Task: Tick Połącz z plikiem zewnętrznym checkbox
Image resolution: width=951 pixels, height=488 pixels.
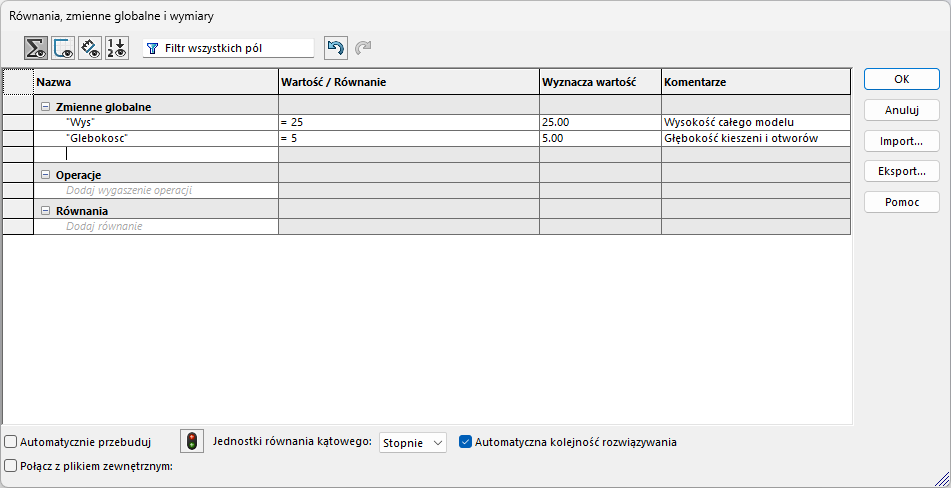Action: coord(11,466)
